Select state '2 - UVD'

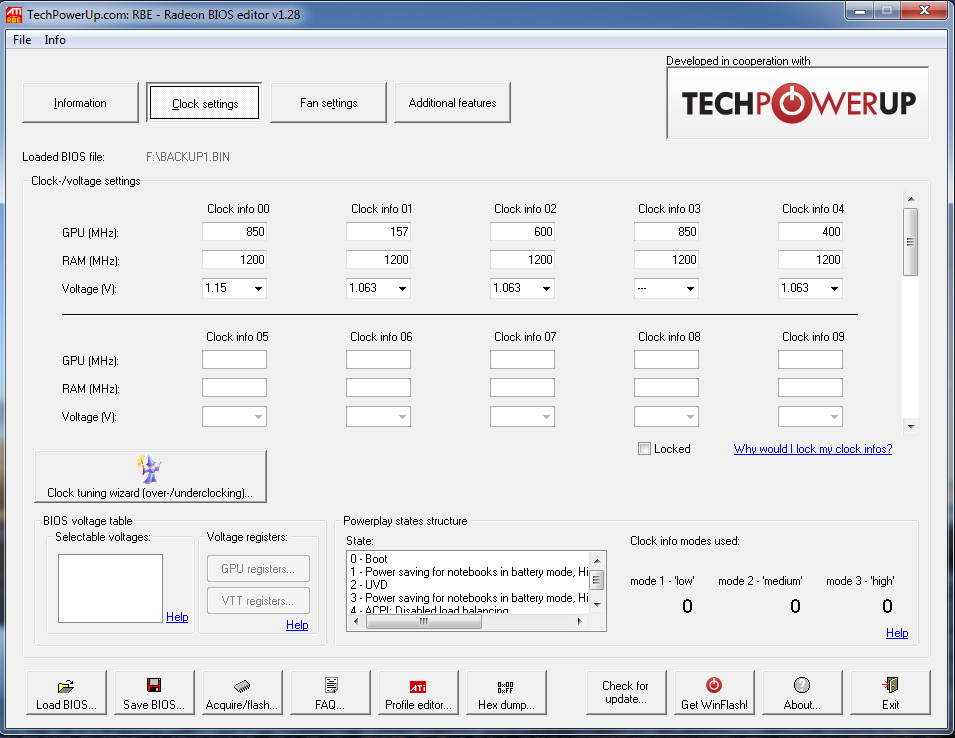pos(369,585)
